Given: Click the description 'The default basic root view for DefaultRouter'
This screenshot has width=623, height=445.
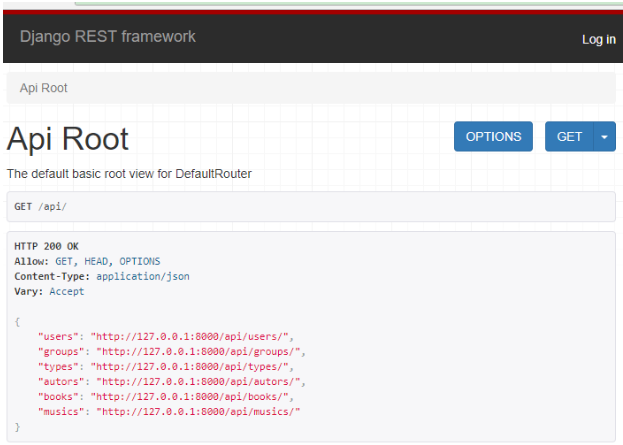Looking at the screenshot, I should [129, 174].
